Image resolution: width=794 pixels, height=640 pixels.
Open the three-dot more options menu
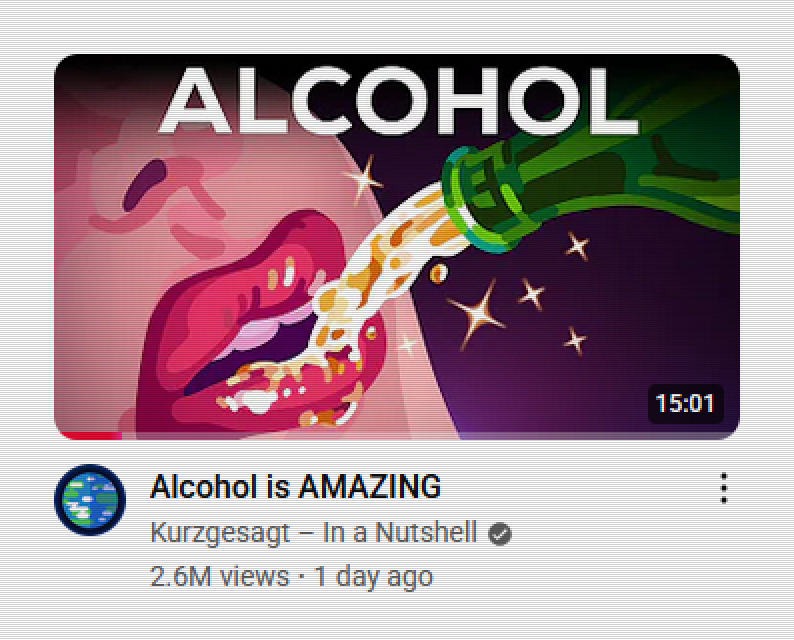click(x=724, y=489)
